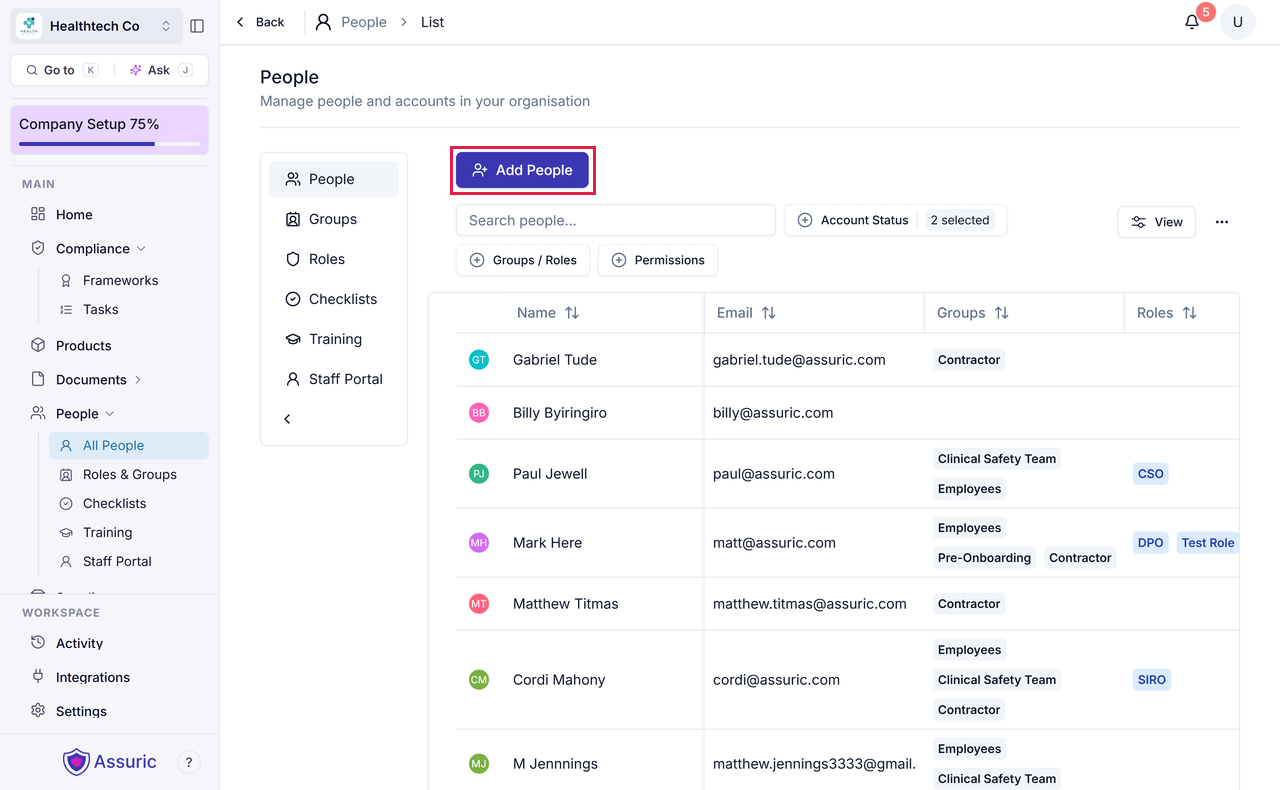Click Gabriel Tude's GT avatar

(x=479, y=360)
